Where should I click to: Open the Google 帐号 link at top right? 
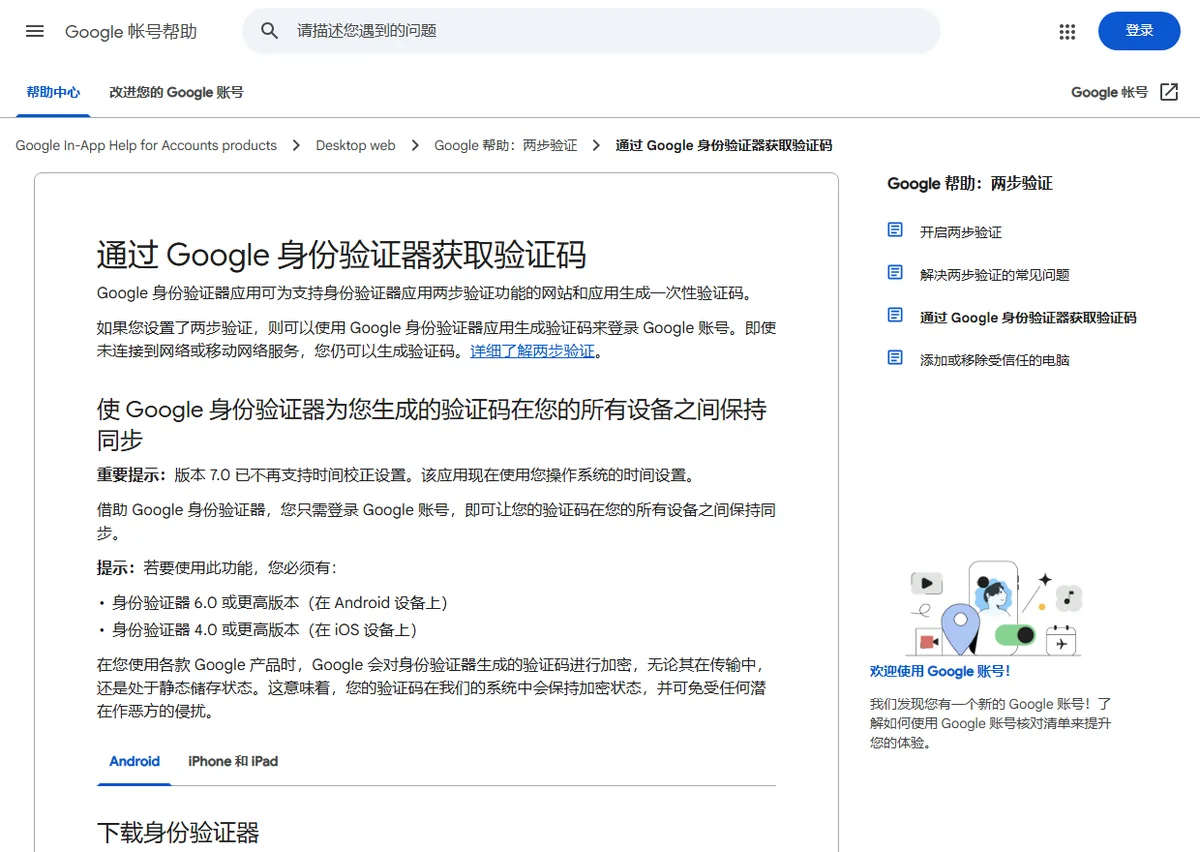(1109, 92)
